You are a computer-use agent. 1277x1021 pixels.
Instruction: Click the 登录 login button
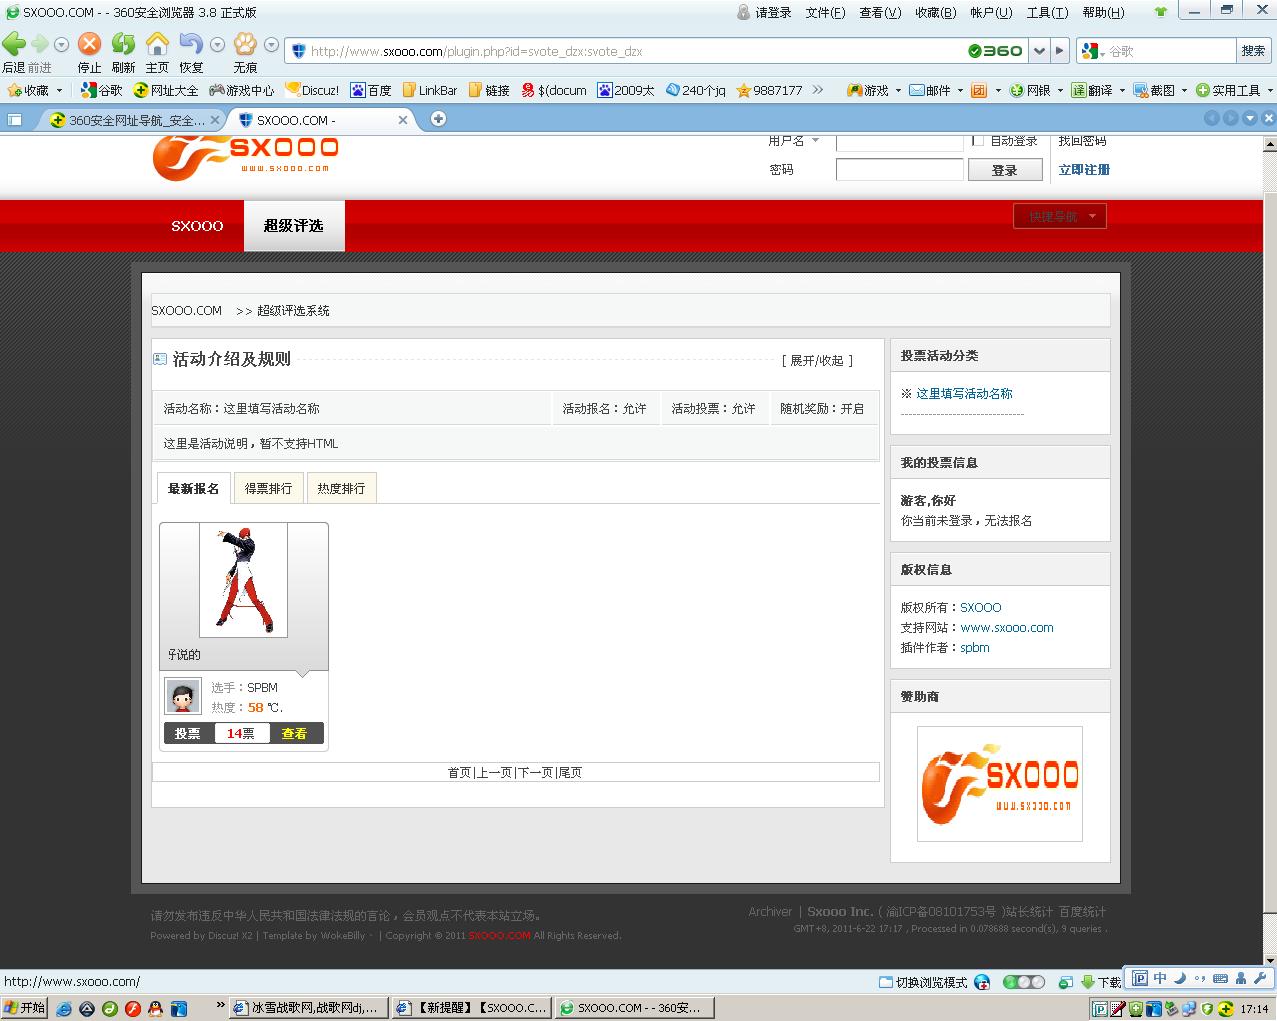pyautogui.click(x=1005, y=170)
